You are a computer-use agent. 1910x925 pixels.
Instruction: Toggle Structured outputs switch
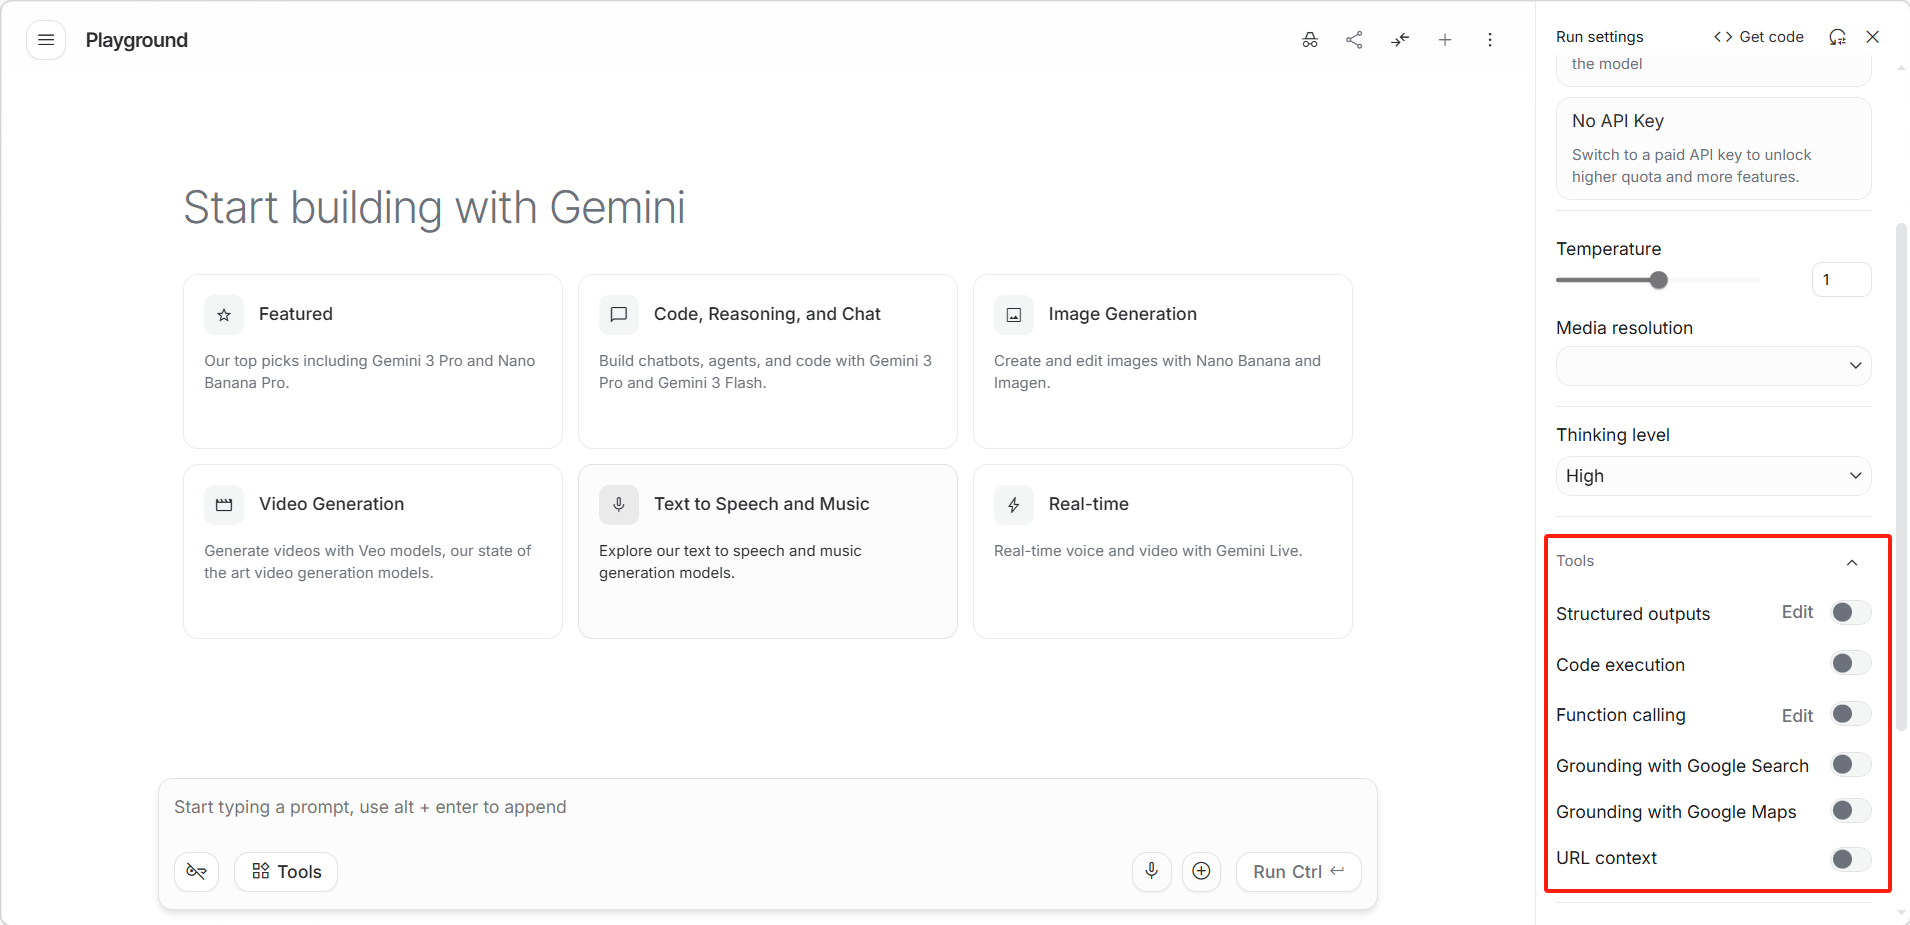coord(1851,613)
